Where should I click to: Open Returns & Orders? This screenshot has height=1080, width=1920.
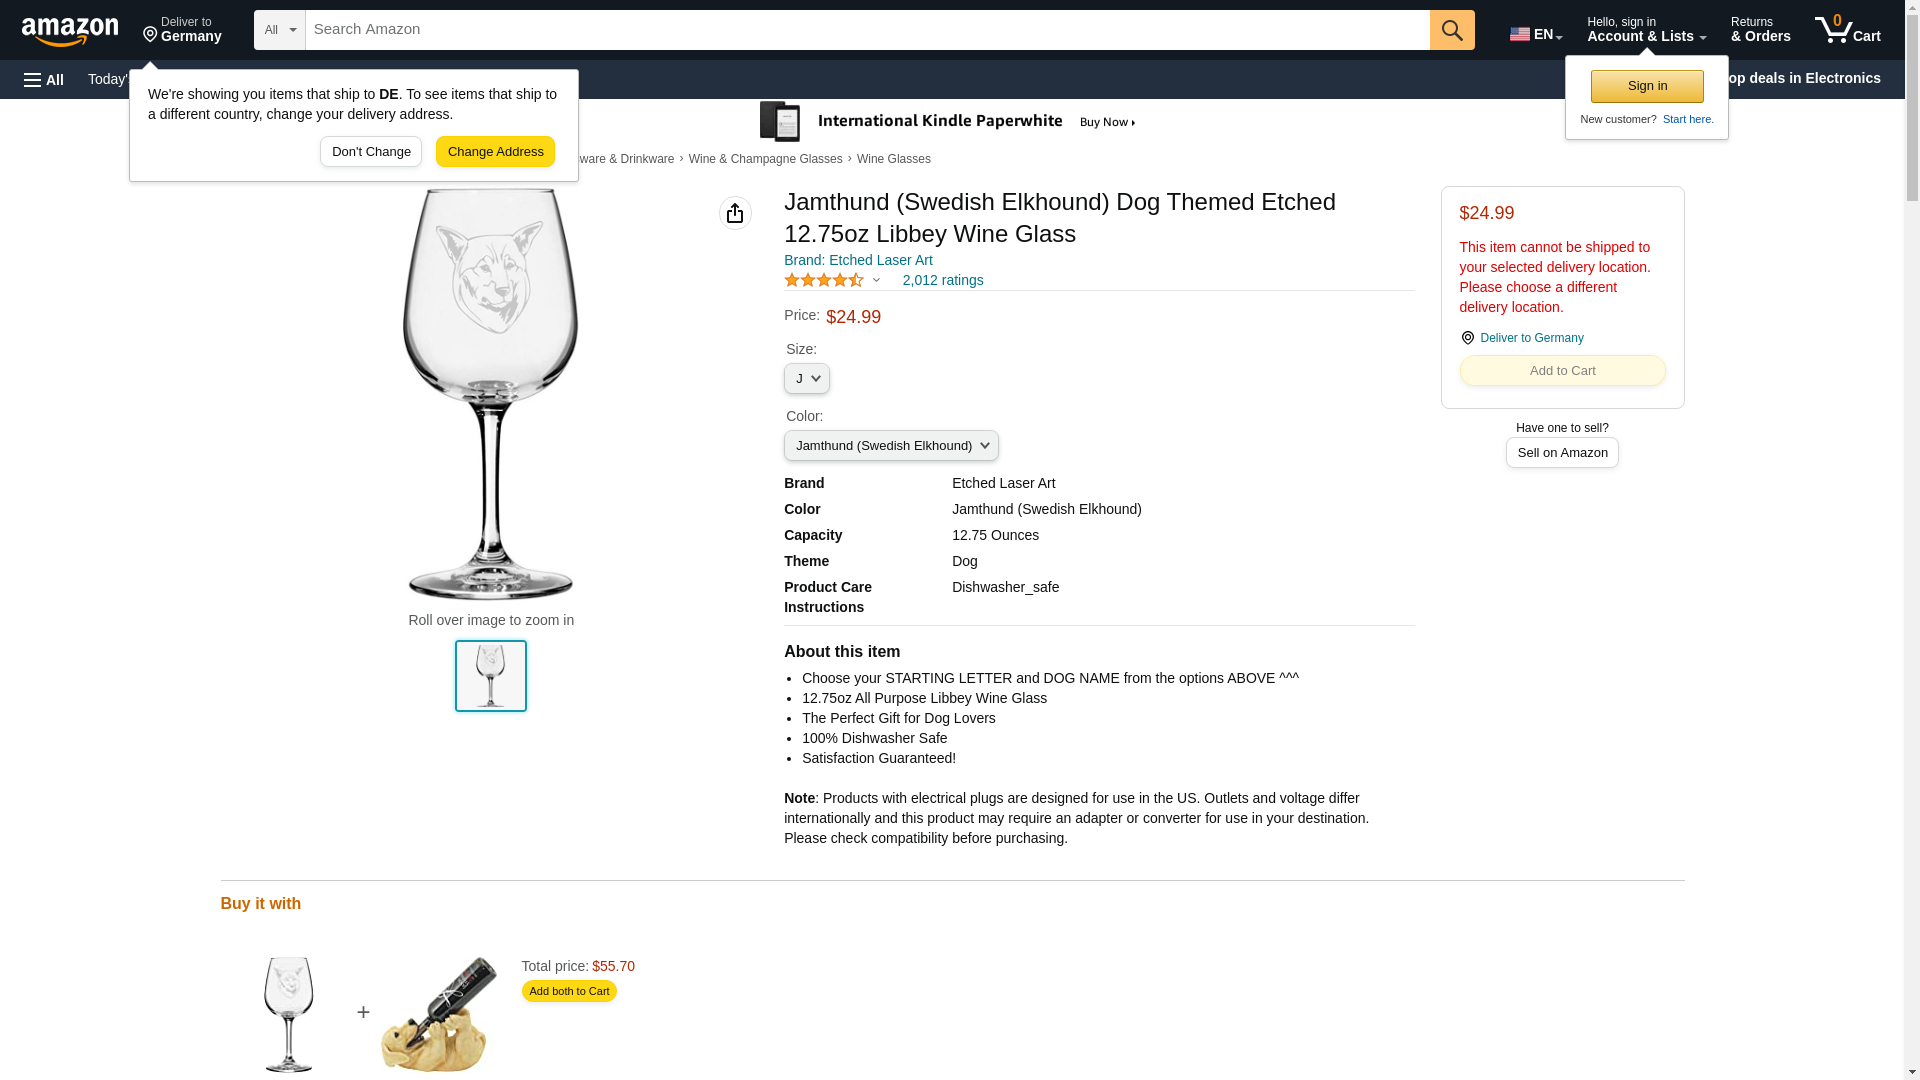pyautogui.click(x=1760, y=30)
